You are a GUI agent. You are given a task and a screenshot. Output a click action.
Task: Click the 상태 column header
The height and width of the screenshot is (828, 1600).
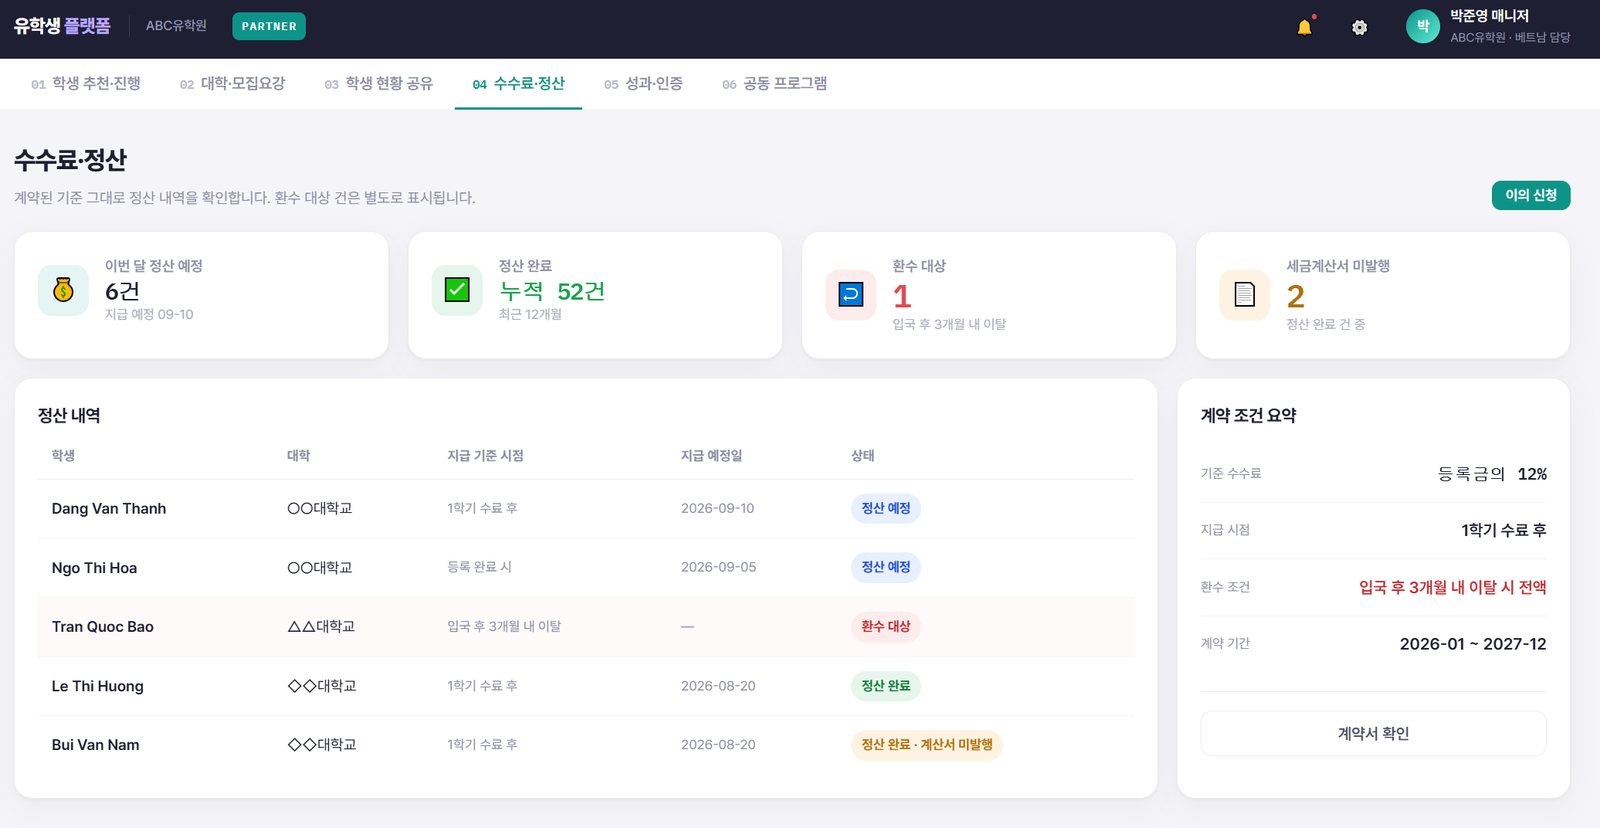[x=863, y=455]
